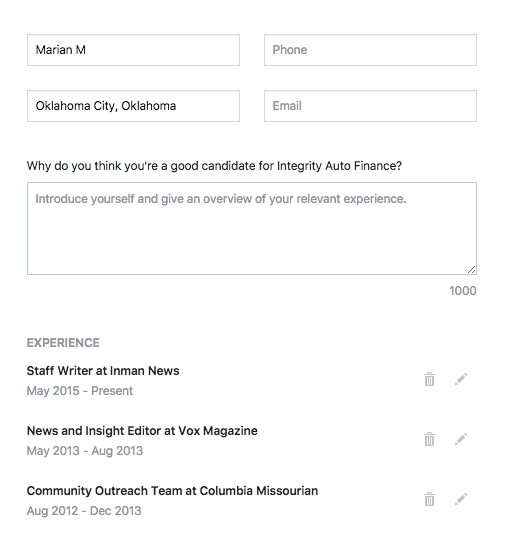The height and width of the screenshot is (537, 508).
Task: Click the EXPERIENCE section heading
Action: click(x=63, y=343)
